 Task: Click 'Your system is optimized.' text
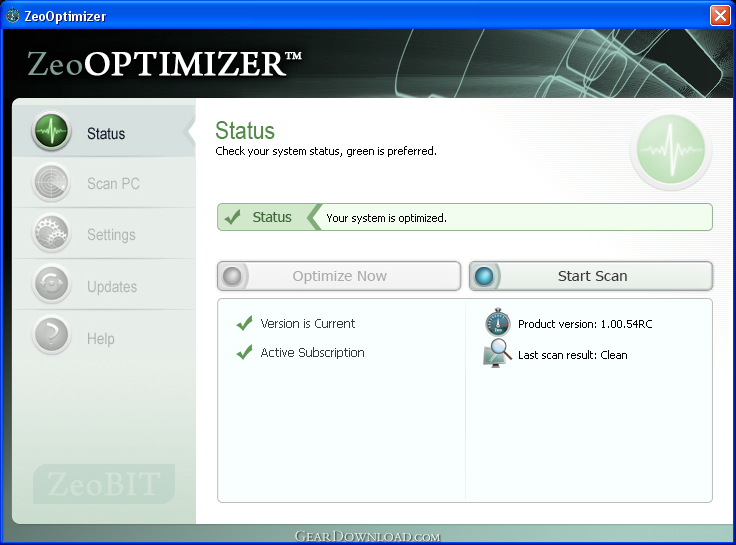point(386,218)
